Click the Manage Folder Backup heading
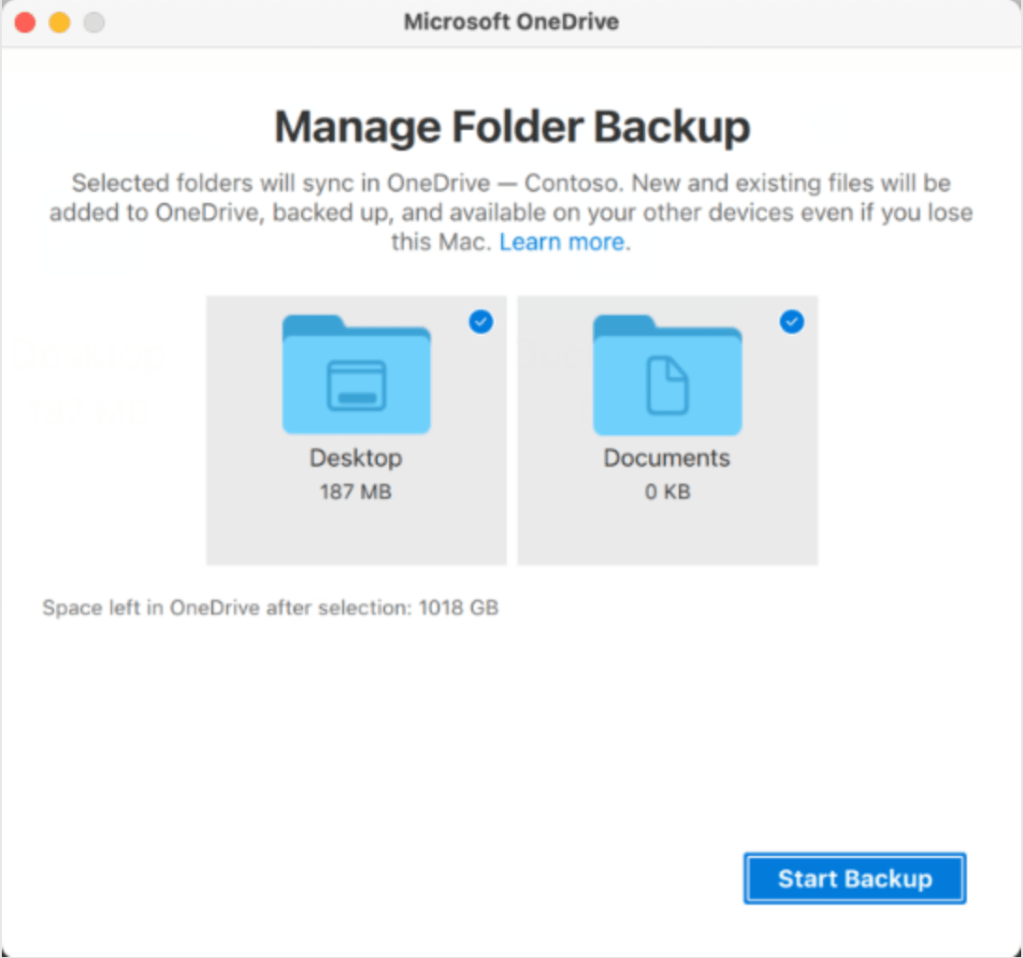The width and height of the screenshot is (1023, 958). 512,128
